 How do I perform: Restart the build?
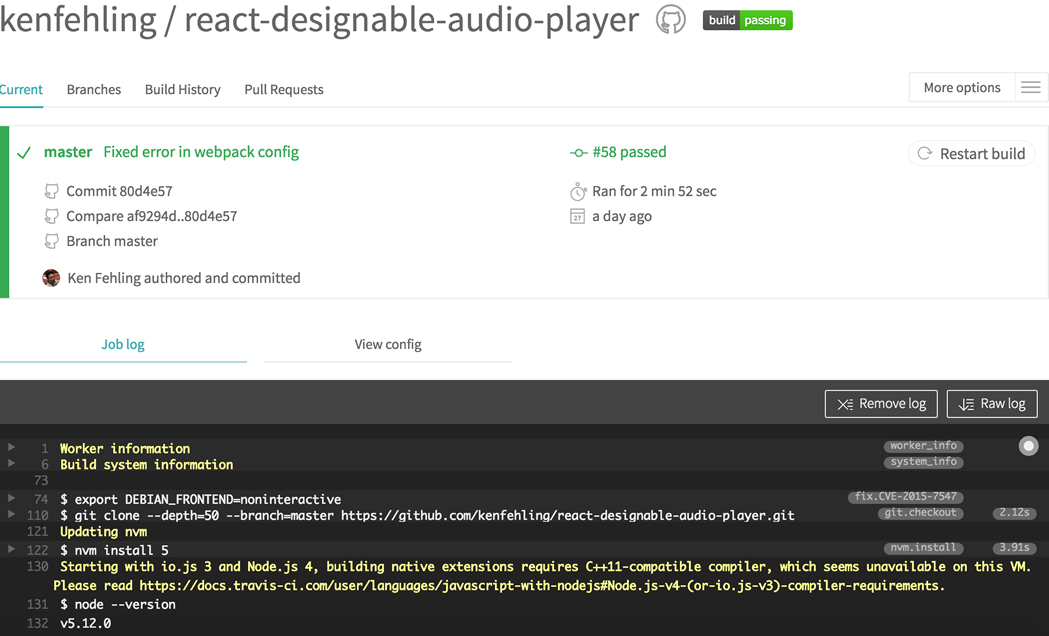pyautogui.click(x=971, y=153)
